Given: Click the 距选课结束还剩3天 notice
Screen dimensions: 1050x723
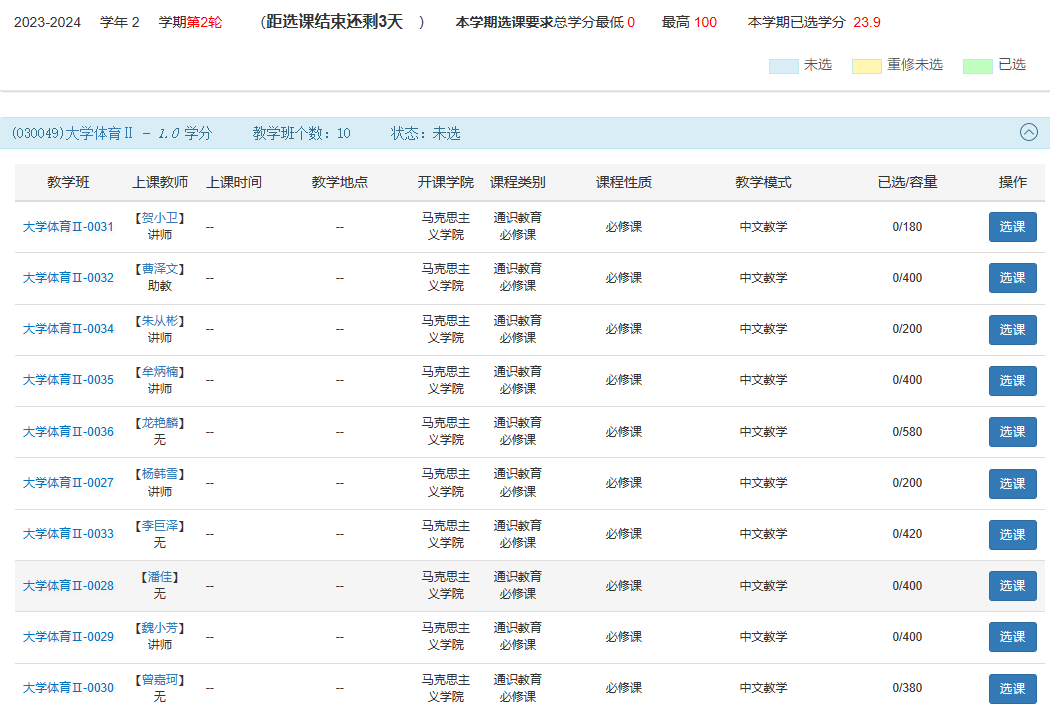Looking at the screenshot, I should (334, 22).
